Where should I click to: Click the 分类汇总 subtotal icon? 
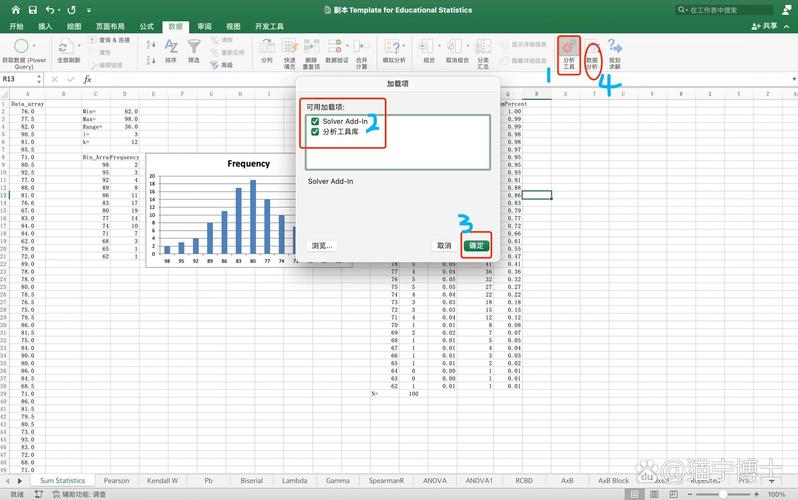click(484, 50)
